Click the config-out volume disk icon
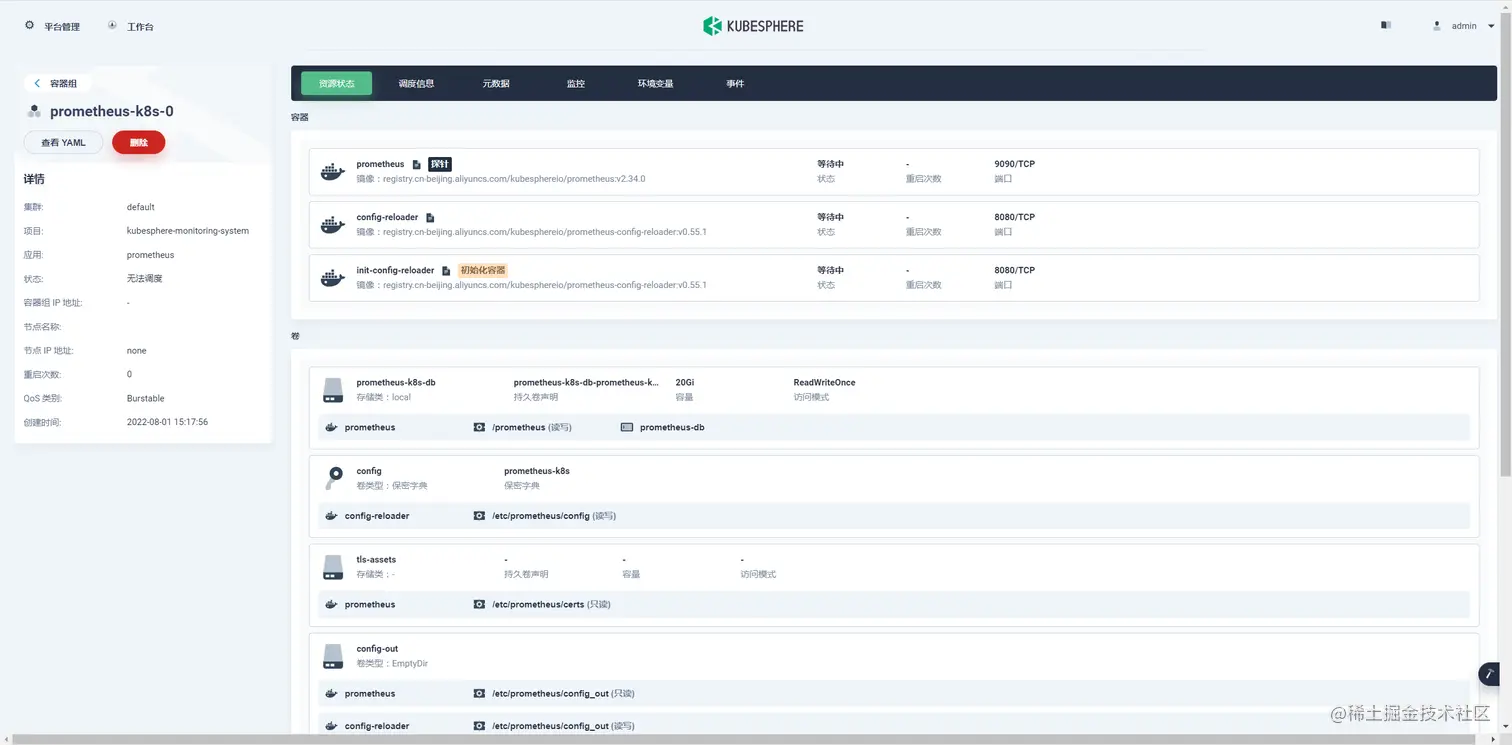 (x=333, y=656)
